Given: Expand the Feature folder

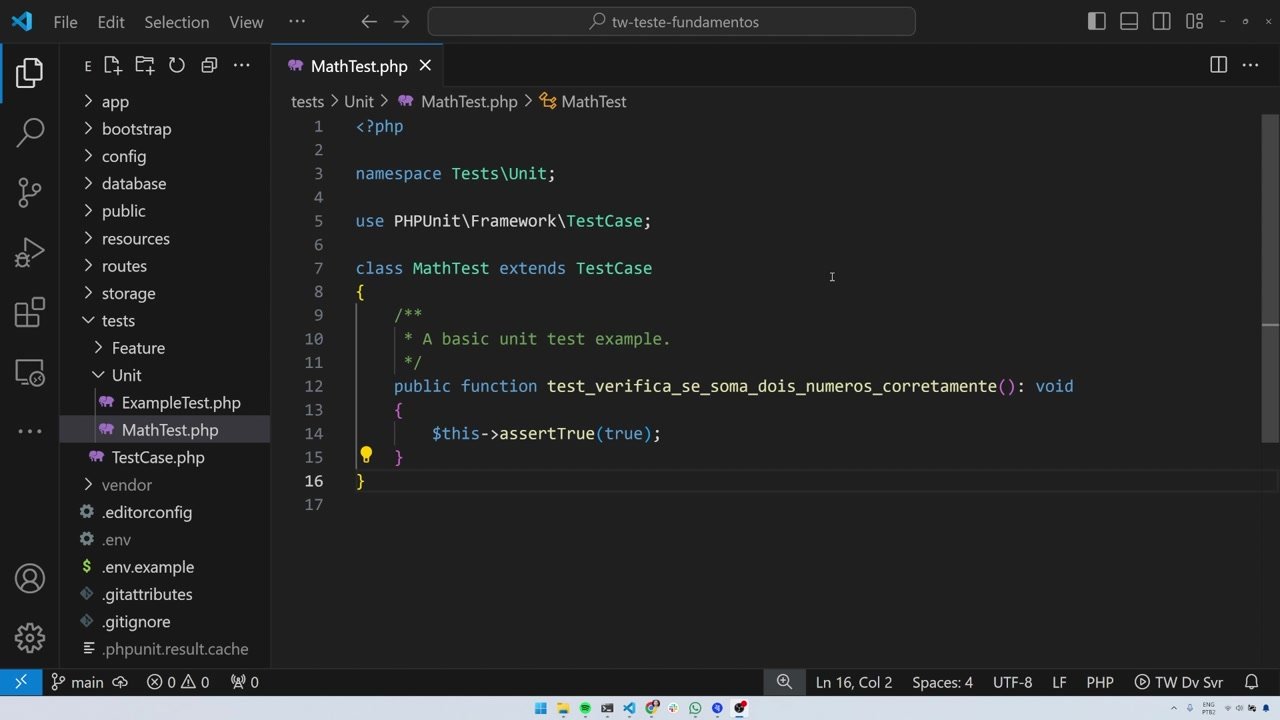Looking at the screenshot, I should pyautogui.click(x=138, y=348).
